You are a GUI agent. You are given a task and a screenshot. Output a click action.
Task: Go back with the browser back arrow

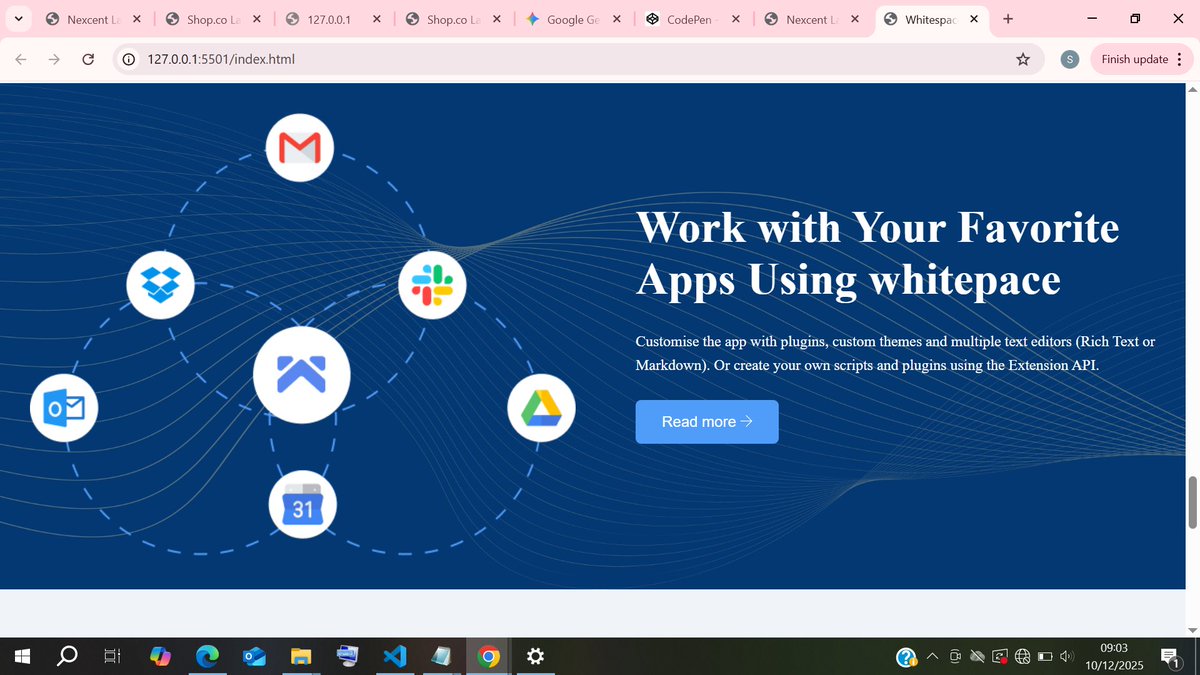21,60
